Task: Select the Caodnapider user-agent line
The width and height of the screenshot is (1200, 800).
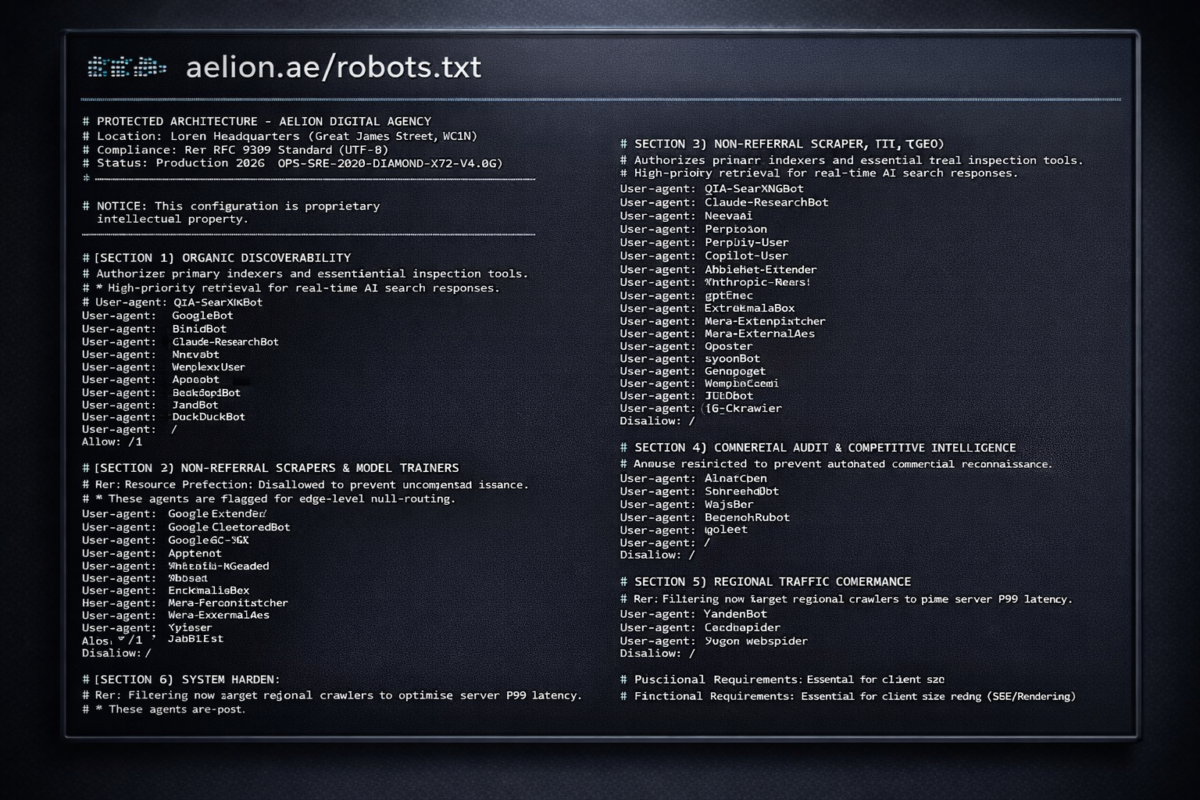Action: [x=700, y=628]
